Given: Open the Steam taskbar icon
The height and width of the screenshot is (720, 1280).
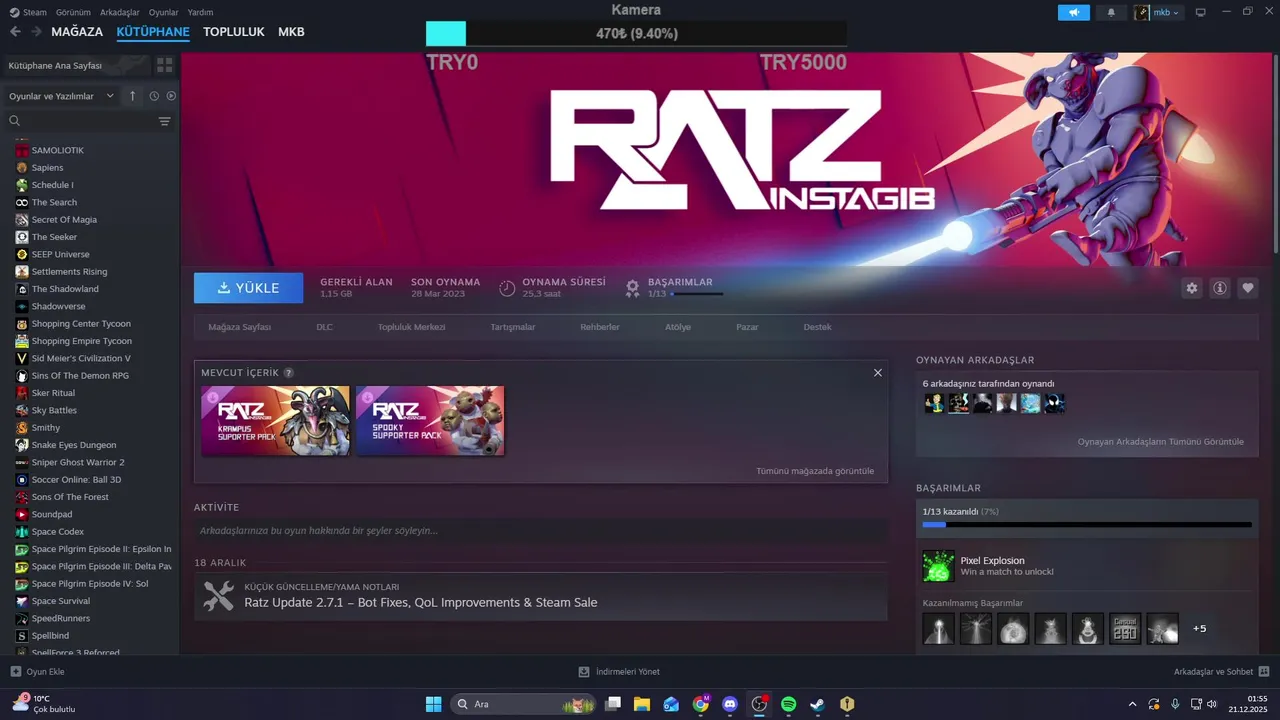Looking at the screenshot, I should pyautogui.click(x=817, y=704).
